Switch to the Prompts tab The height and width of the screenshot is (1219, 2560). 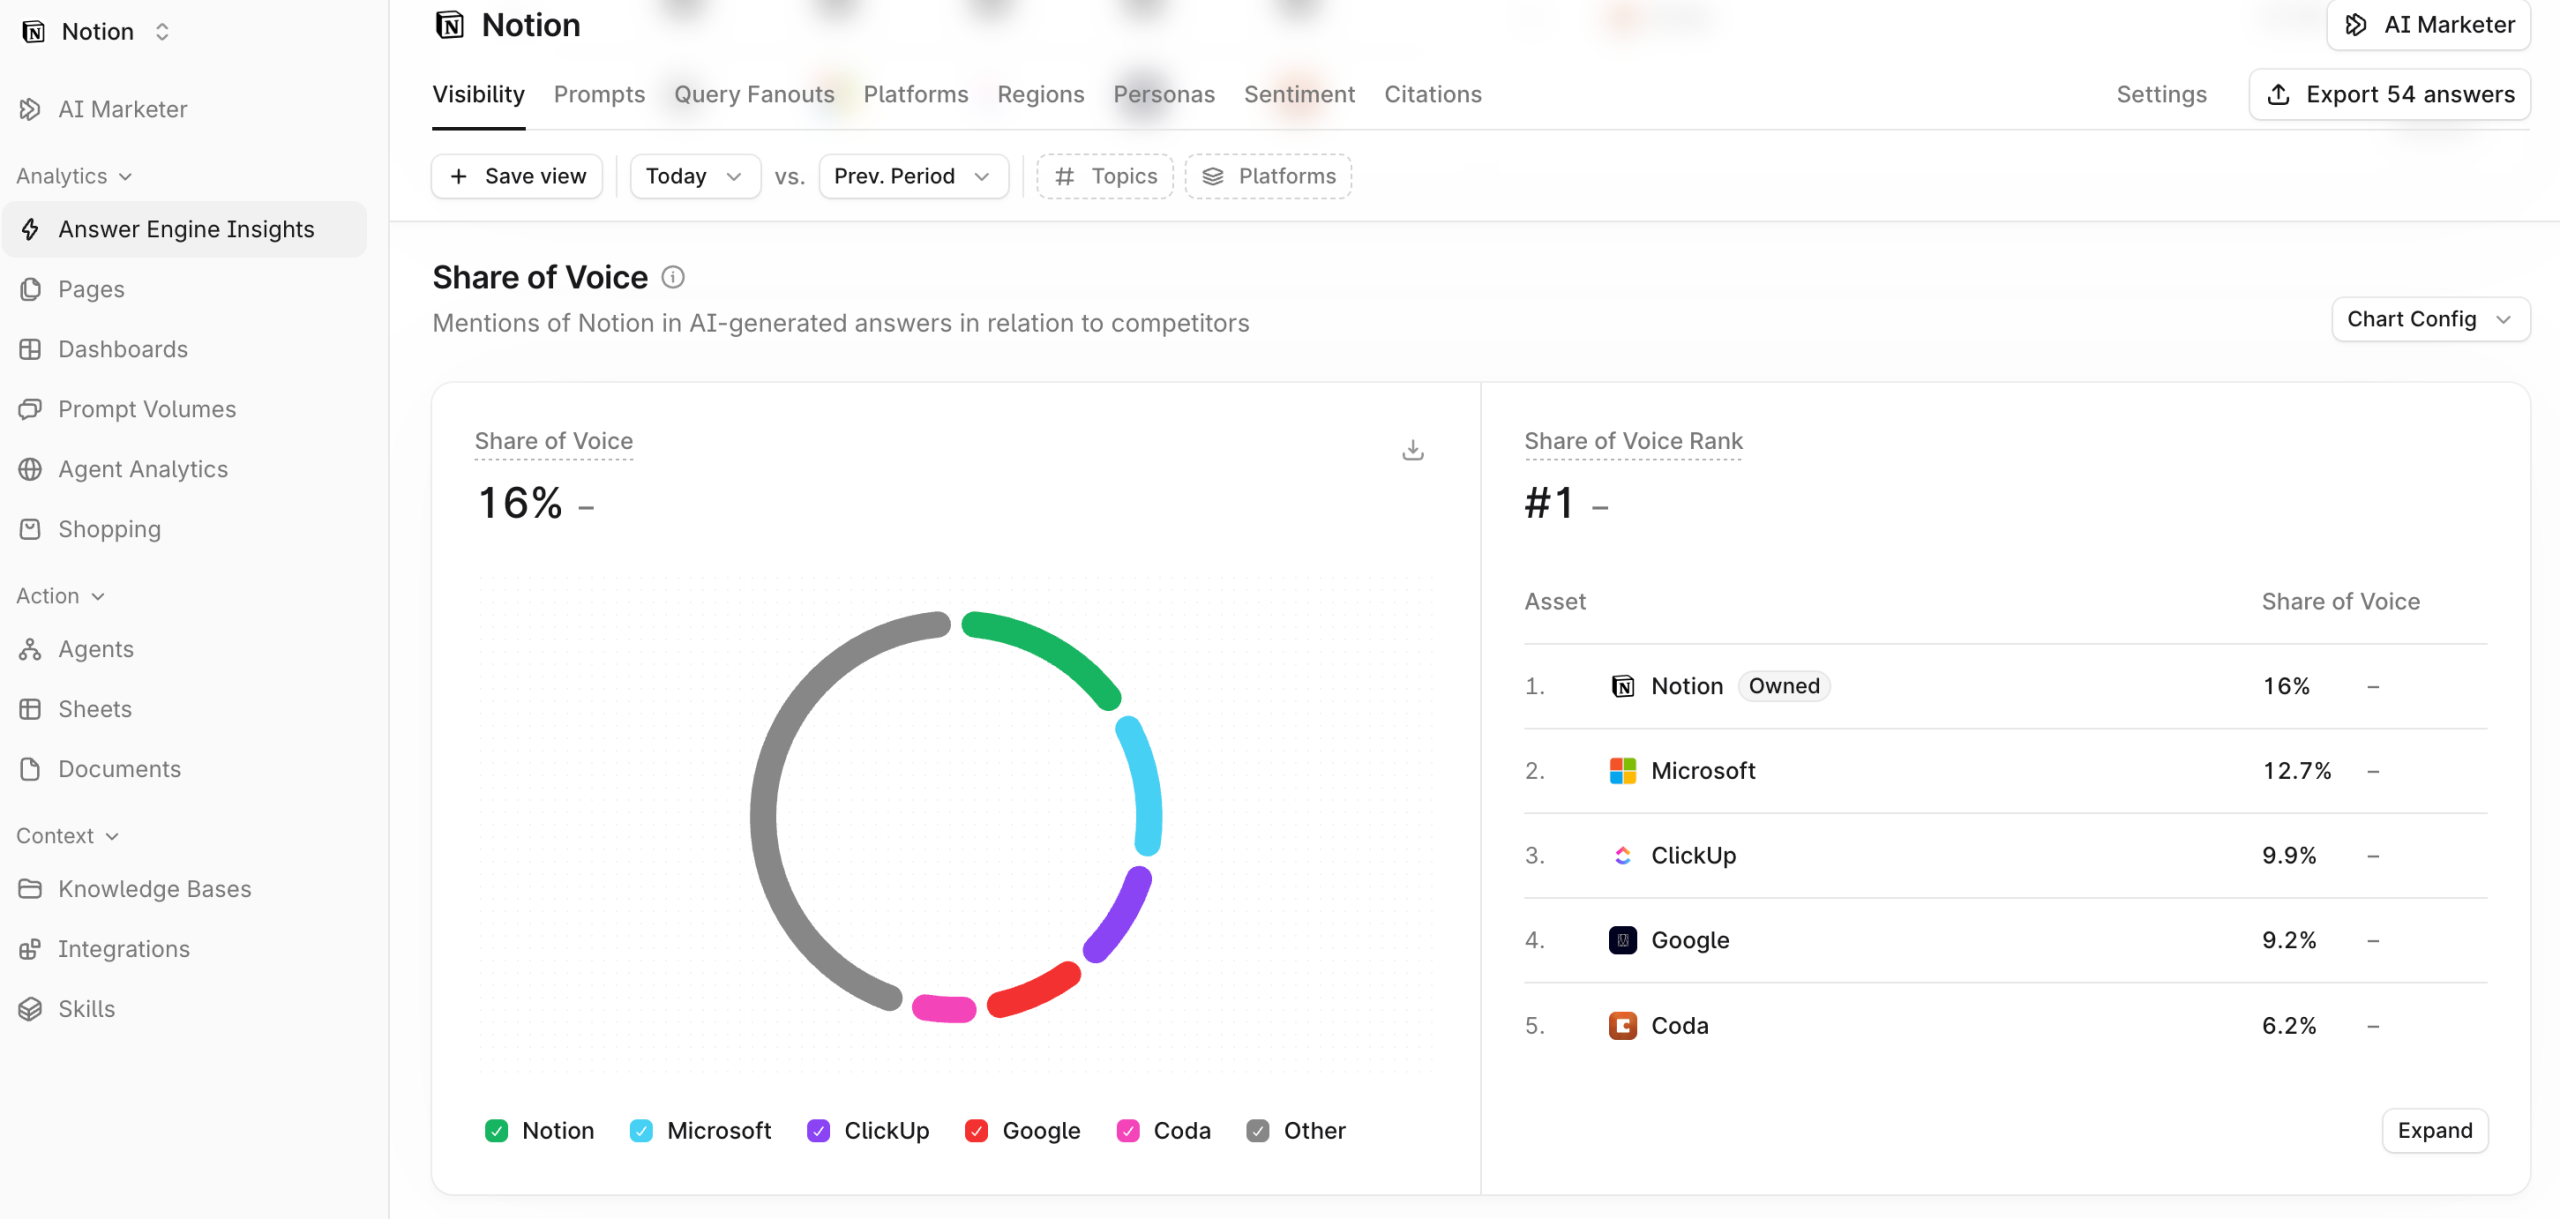pyautogui.click(x=599, y=94)
